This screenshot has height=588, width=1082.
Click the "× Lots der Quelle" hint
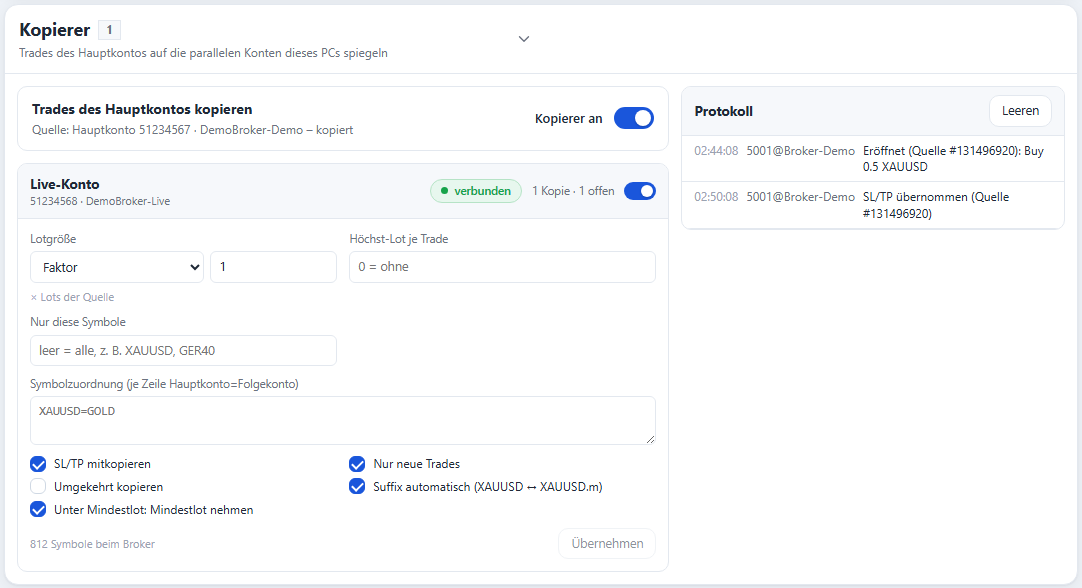tap(72, 297)
